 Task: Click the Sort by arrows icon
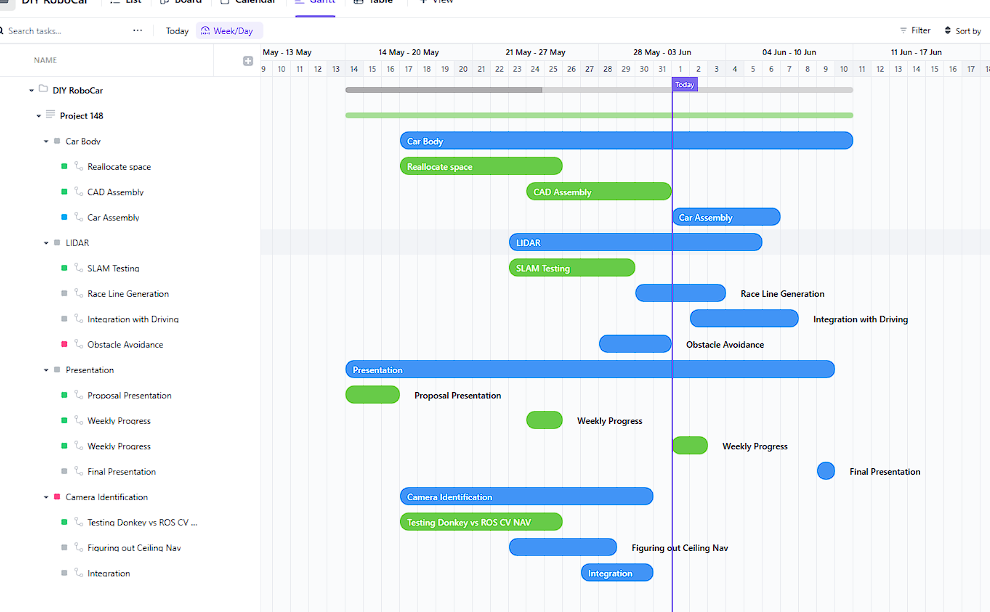(x=948, y=30)
